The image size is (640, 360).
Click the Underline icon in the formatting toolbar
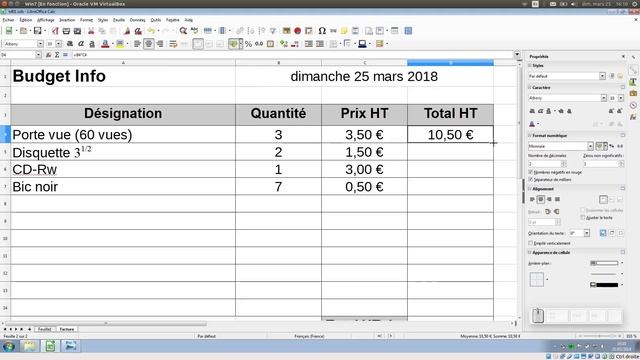click(92, 44)
